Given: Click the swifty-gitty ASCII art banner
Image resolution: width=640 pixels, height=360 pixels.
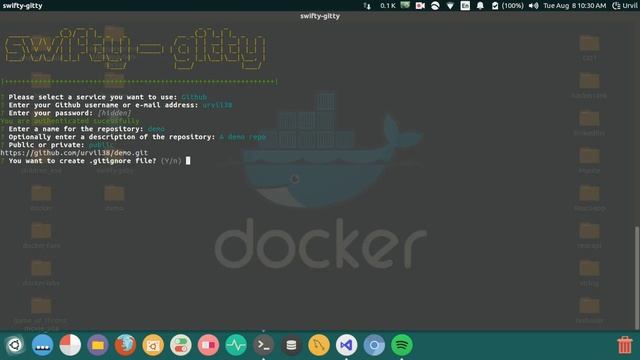Looking at the screenshot, I should click(135, 49).
